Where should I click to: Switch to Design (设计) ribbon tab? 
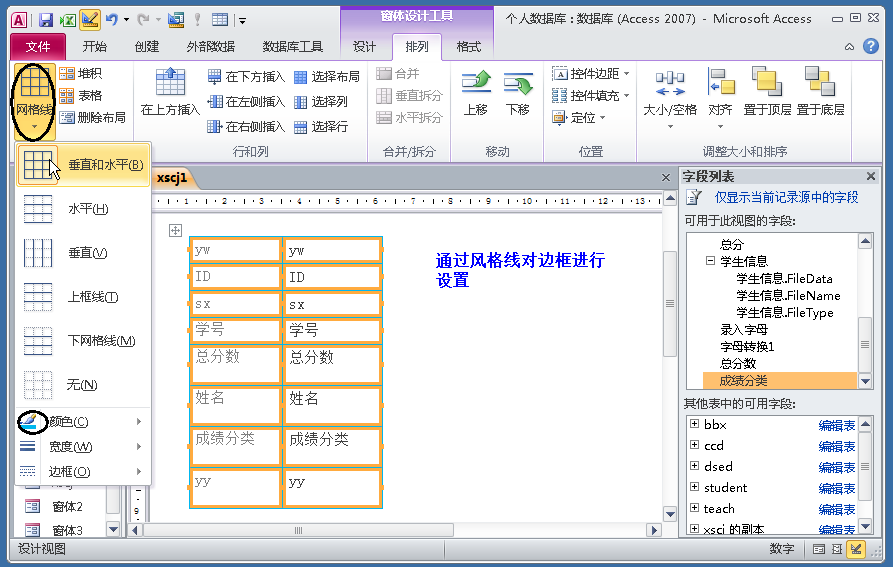pos(364,47)
